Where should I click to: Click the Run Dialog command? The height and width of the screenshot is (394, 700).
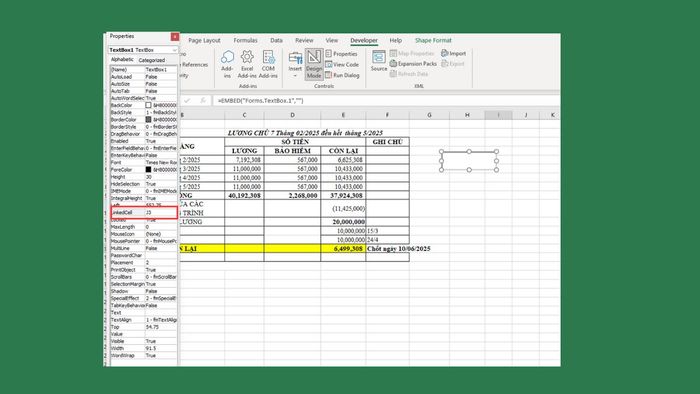coord(342,75)
